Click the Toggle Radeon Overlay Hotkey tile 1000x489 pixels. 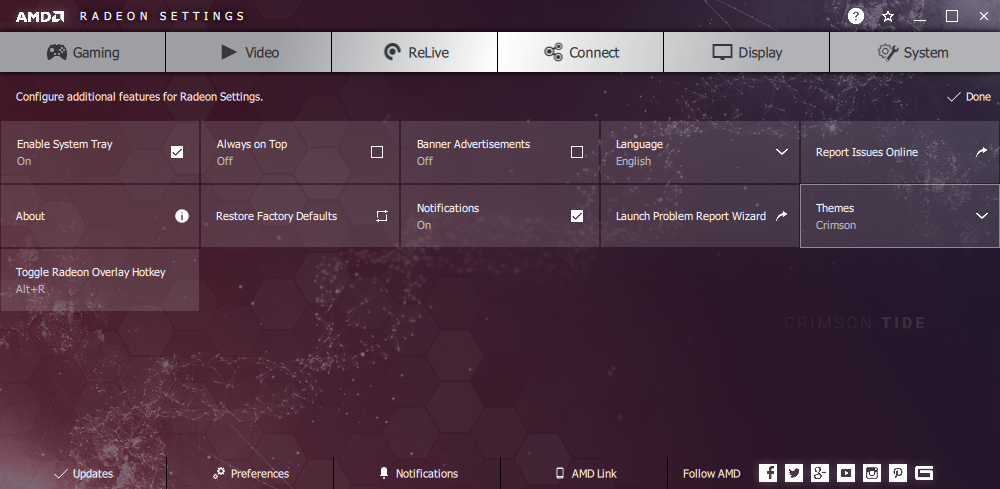tap(99, 280)
